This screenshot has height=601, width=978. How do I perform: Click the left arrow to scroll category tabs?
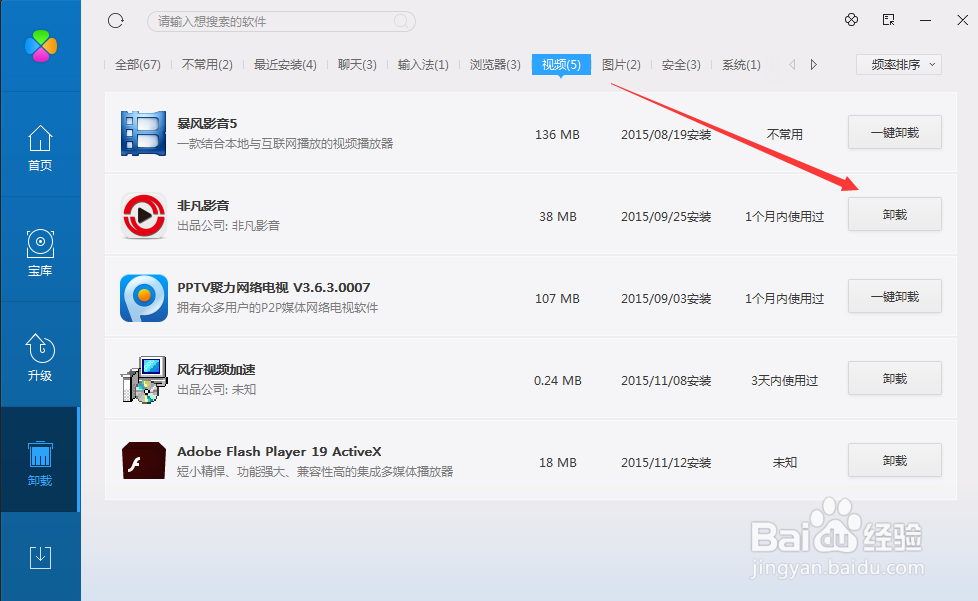pyautogui.click(x=791, y=63)
